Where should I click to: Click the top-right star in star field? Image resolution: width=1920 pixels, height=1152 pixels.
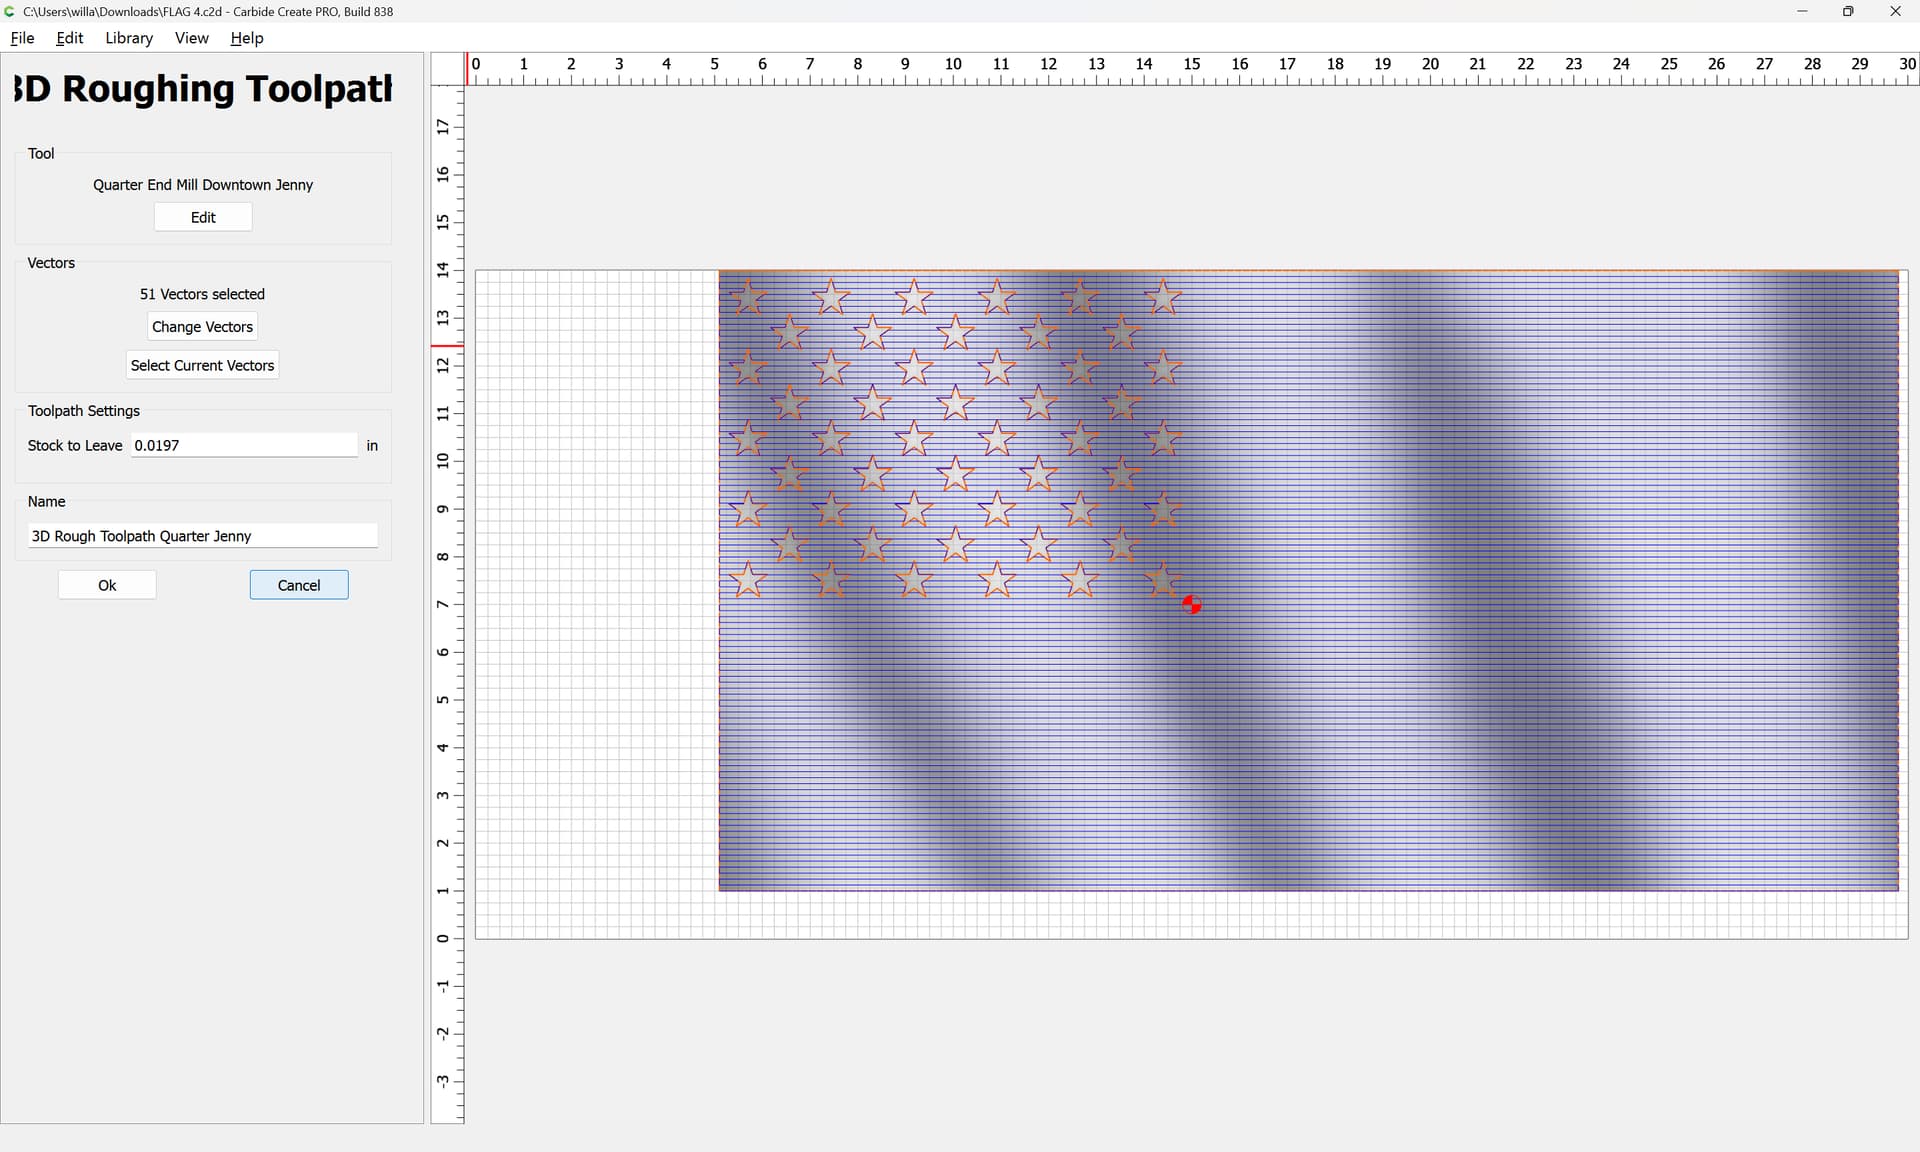click(1163, 297)
